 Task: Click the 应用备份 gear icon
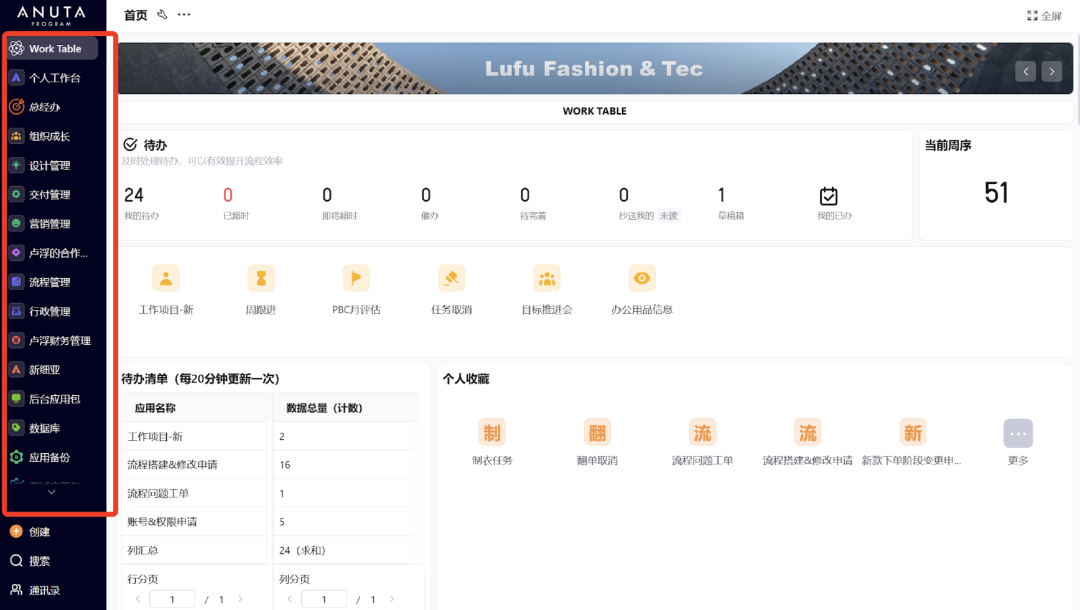click(17, 457)
